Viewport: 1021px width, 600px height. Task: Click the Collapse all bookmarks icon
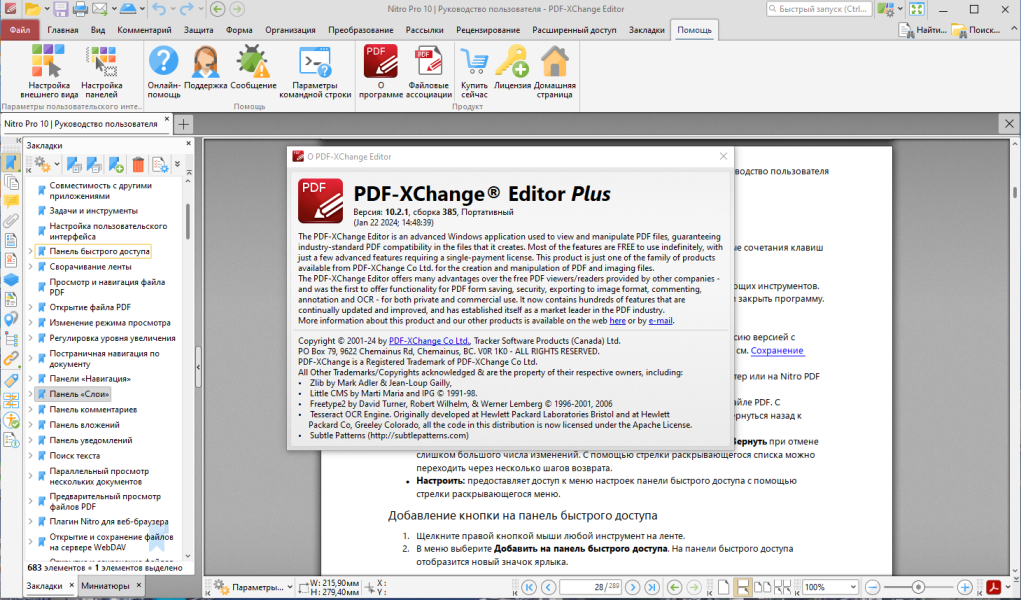click(94, 165)
